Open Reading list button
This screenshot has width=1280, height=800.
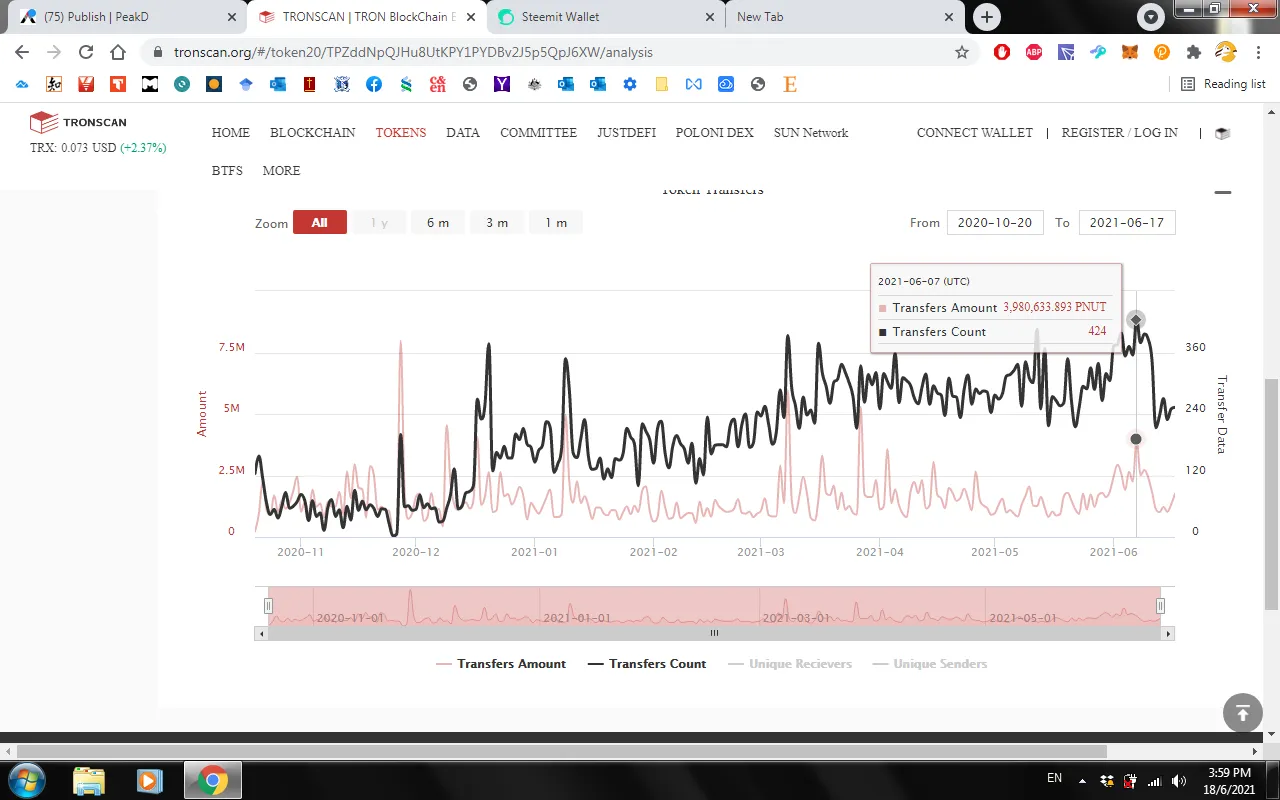(1224, 84)
